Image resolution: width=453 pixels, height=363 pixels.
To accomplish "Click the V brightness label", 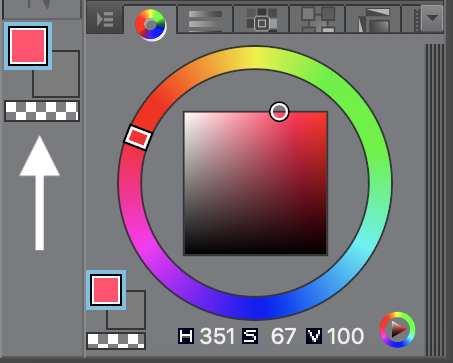I will pyautogui.click(x=314, y=336).
